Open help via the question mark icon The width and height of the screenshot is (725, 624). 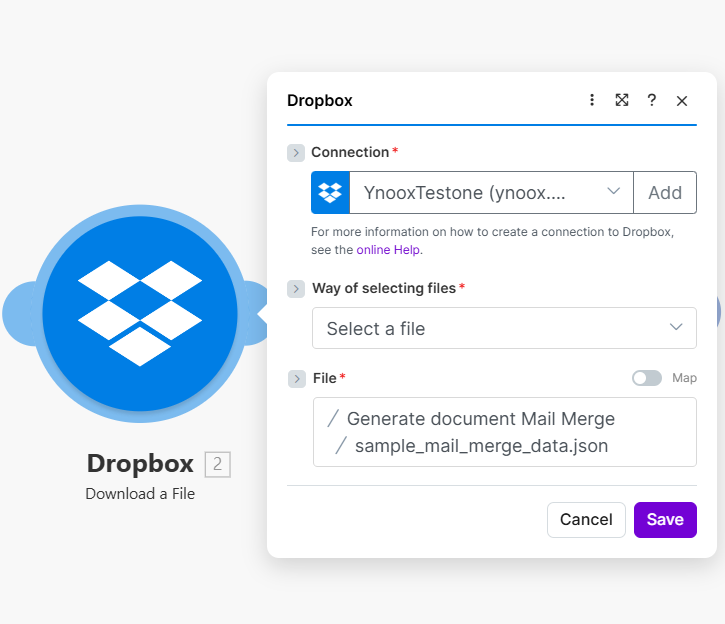pos(652,100)
